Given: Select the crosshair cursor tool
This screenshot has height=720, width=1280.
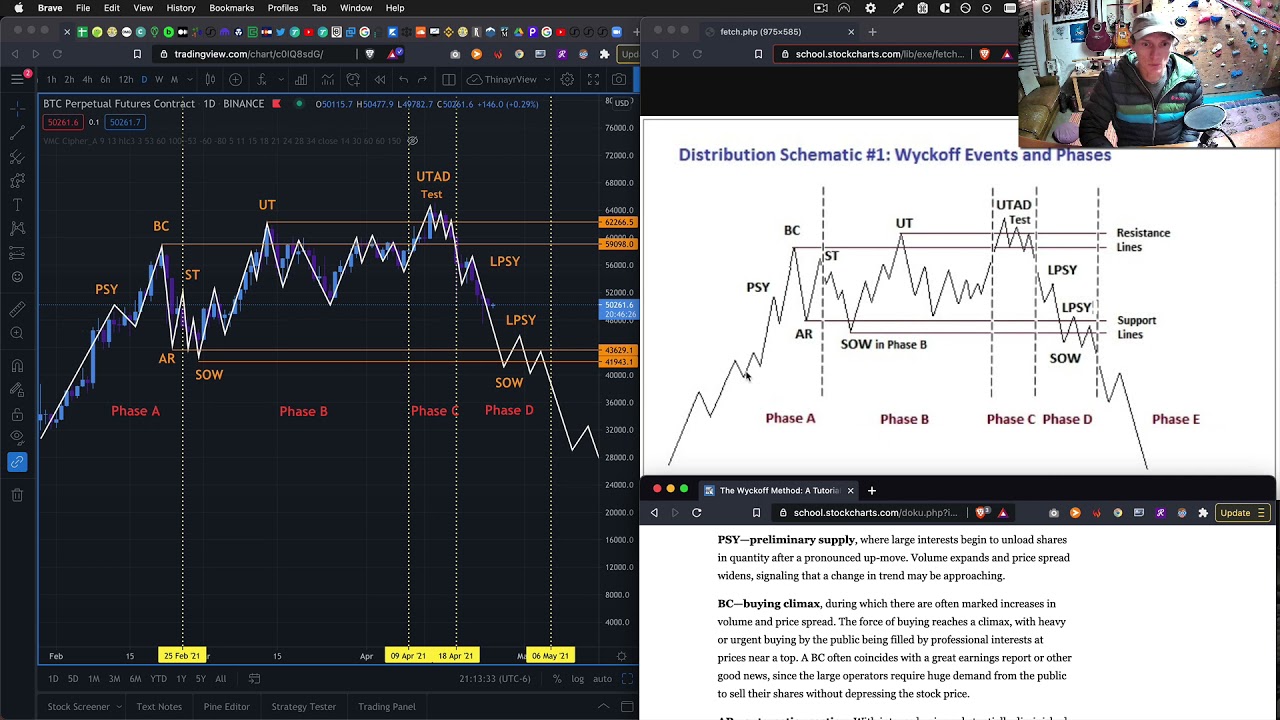Looking at the screenshot, I should [17, 107].
